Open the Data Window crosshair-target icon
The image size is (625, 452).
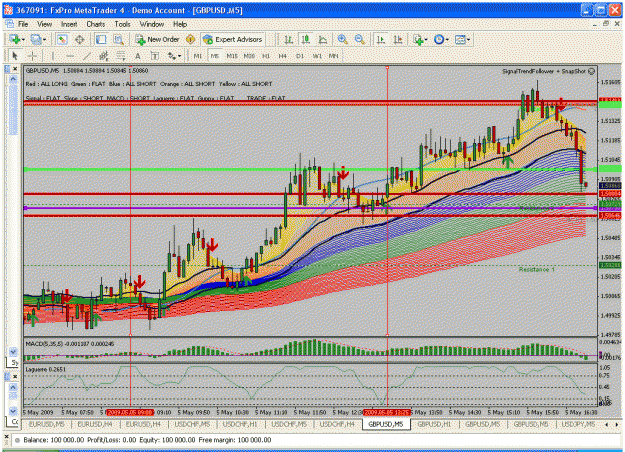tap(80, 39)
